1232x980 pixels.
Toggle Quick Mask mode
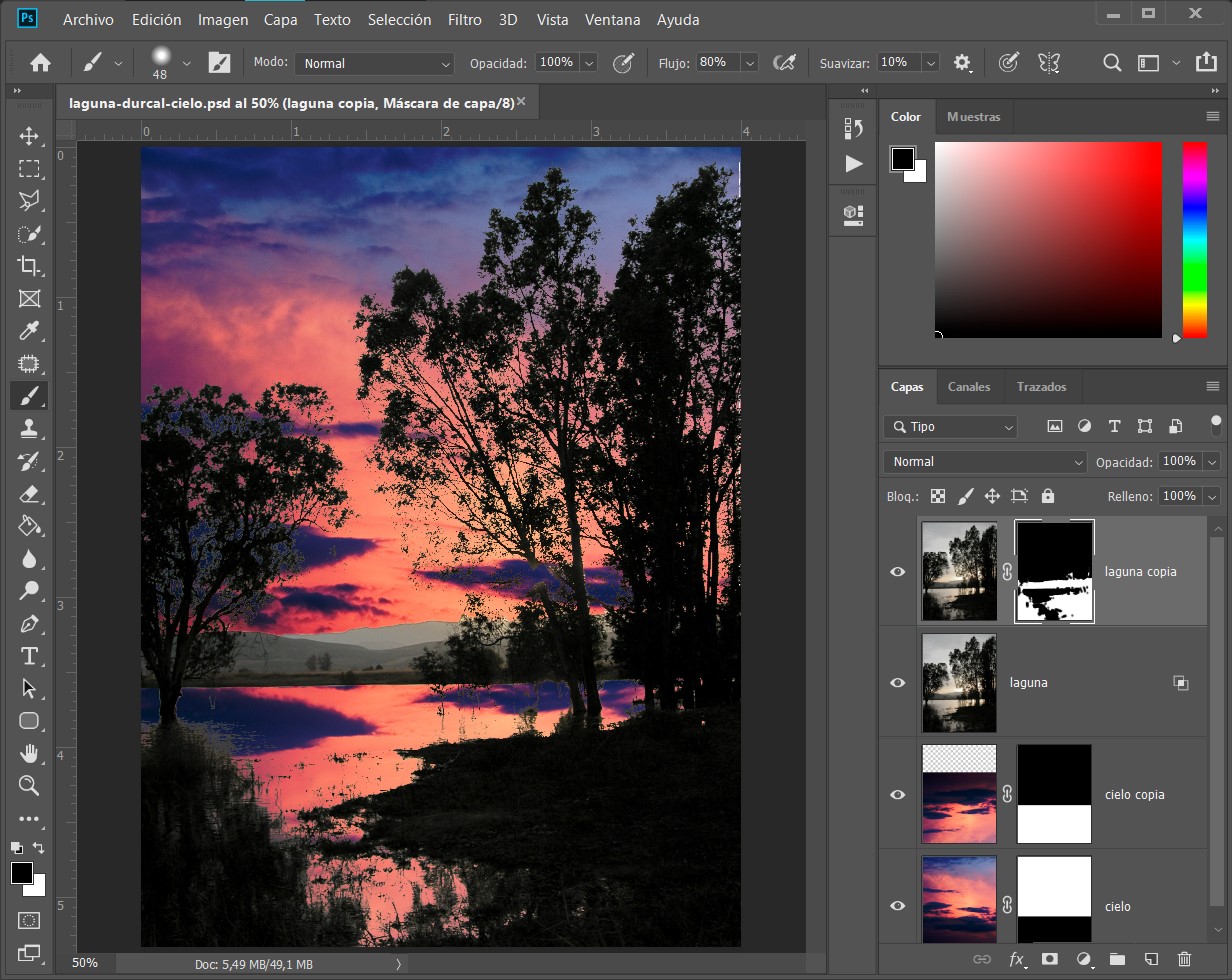[x=29, y=921]
